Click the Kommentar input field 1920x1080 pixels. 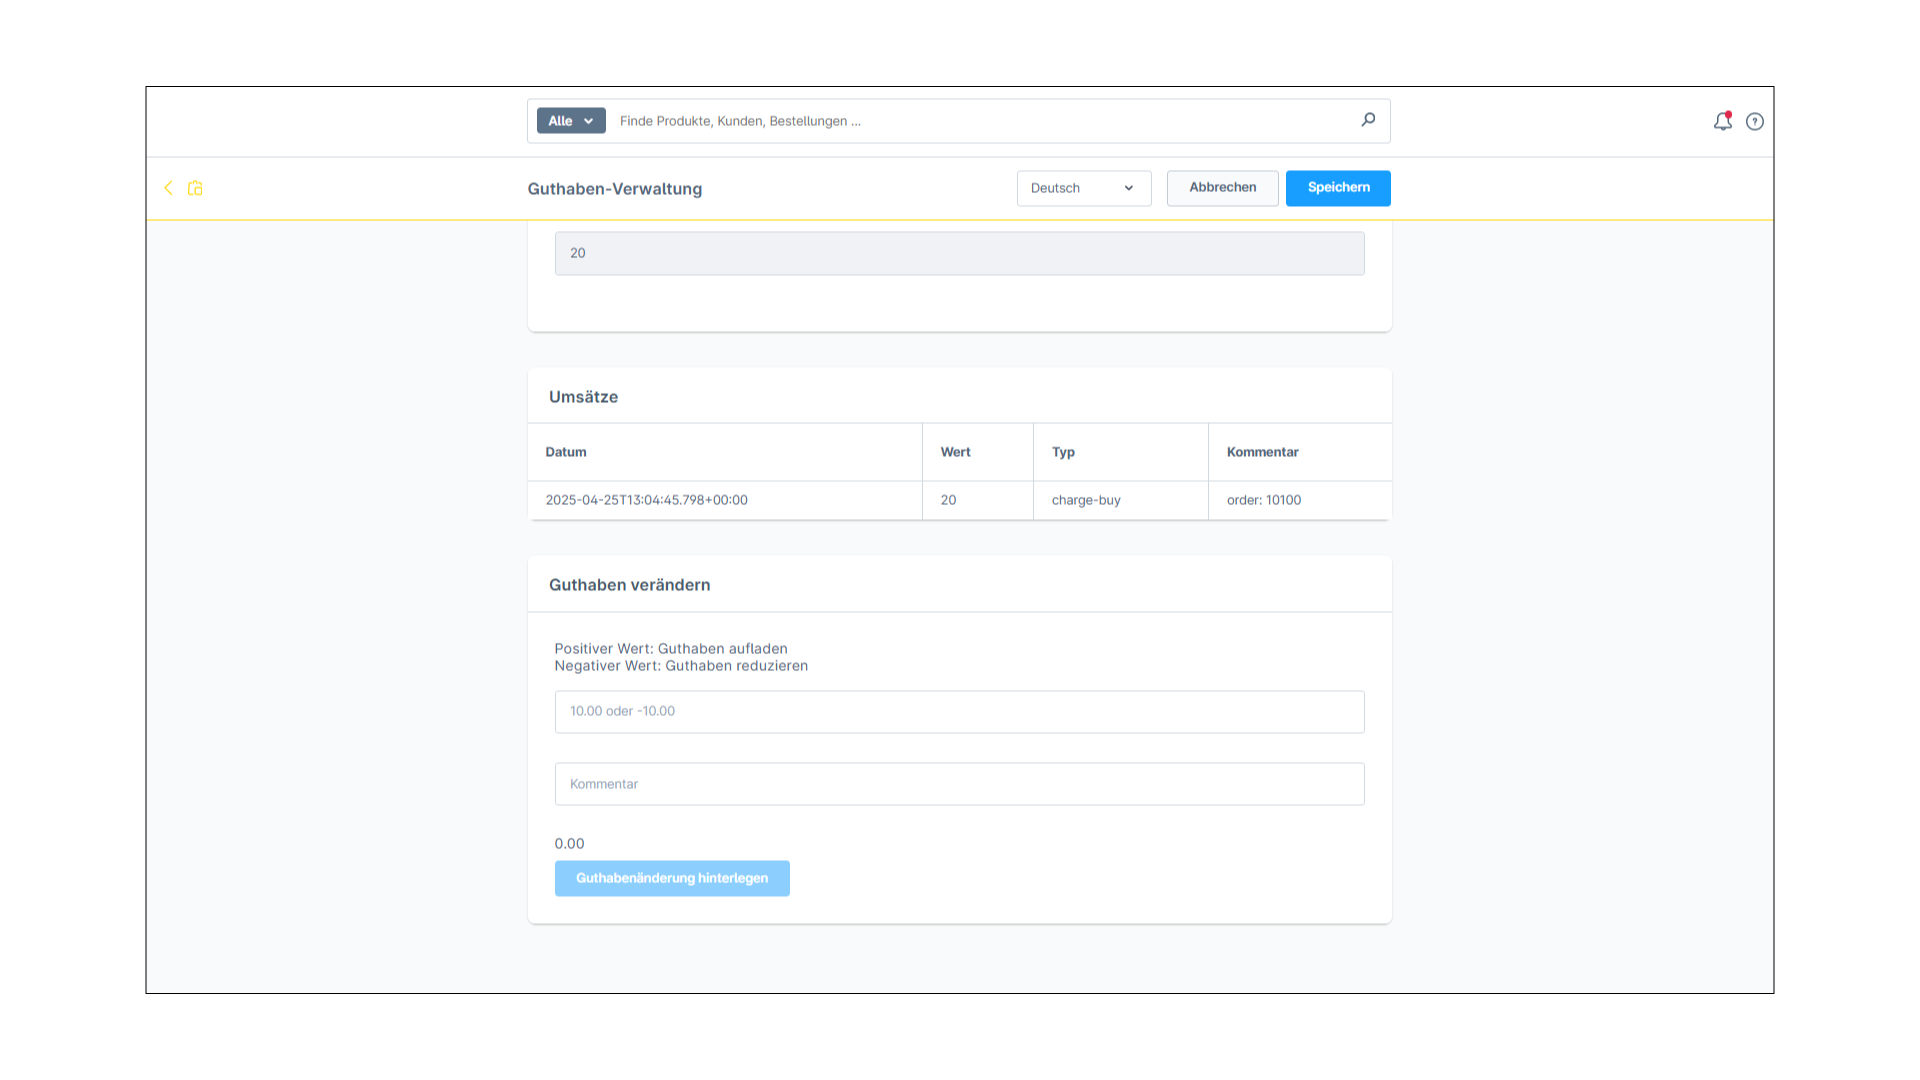(959, 784)
